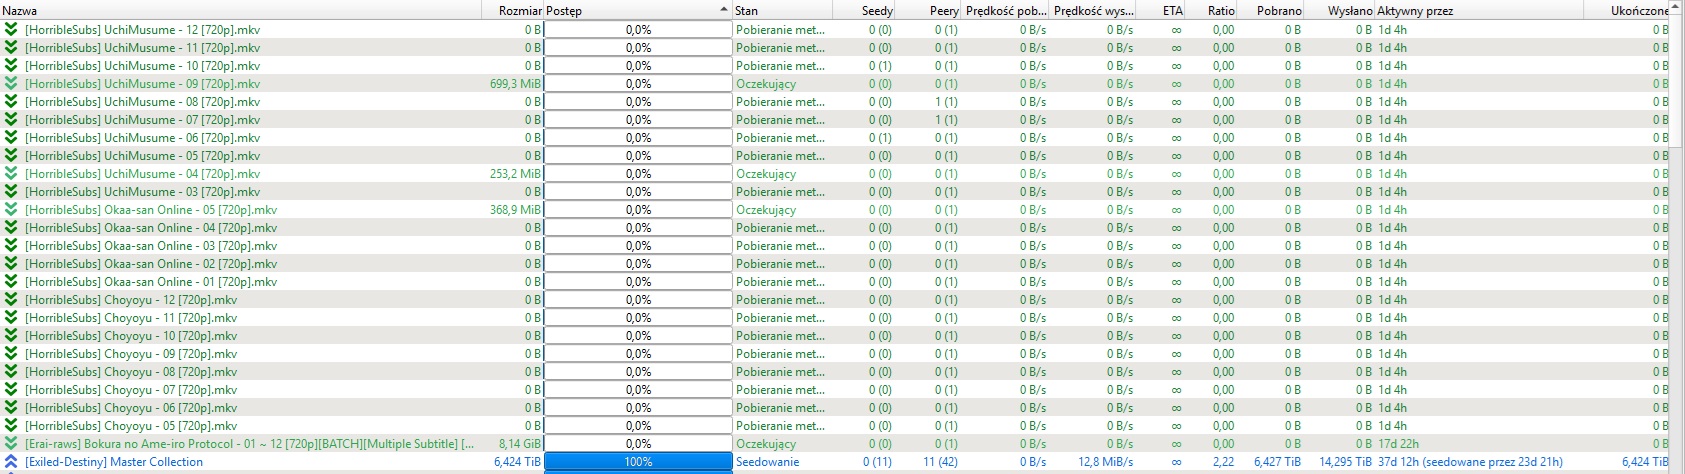Sort torrents by the Rozmiar column header
This screenshot has height=474, width=1685.
coord(512,10)
